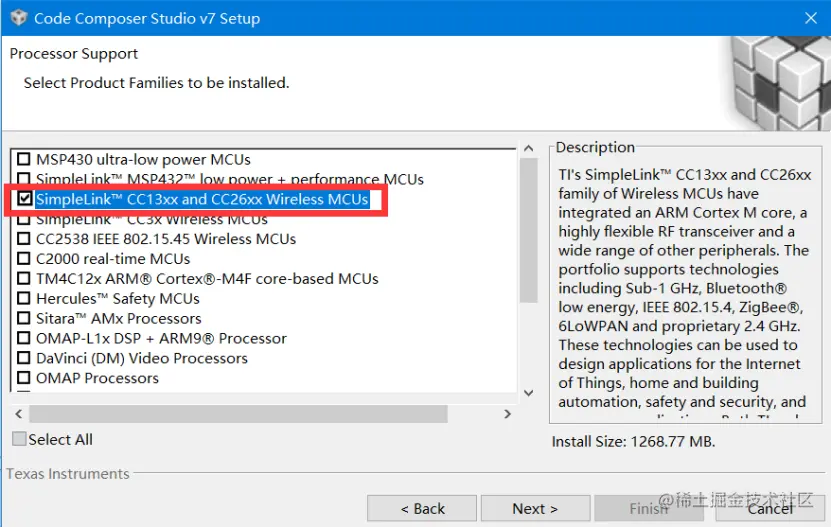Click the Code Composer Studio cube title icon
This screenshot has height=527, width=831.
pyautogui.click(x=19, y=17)
